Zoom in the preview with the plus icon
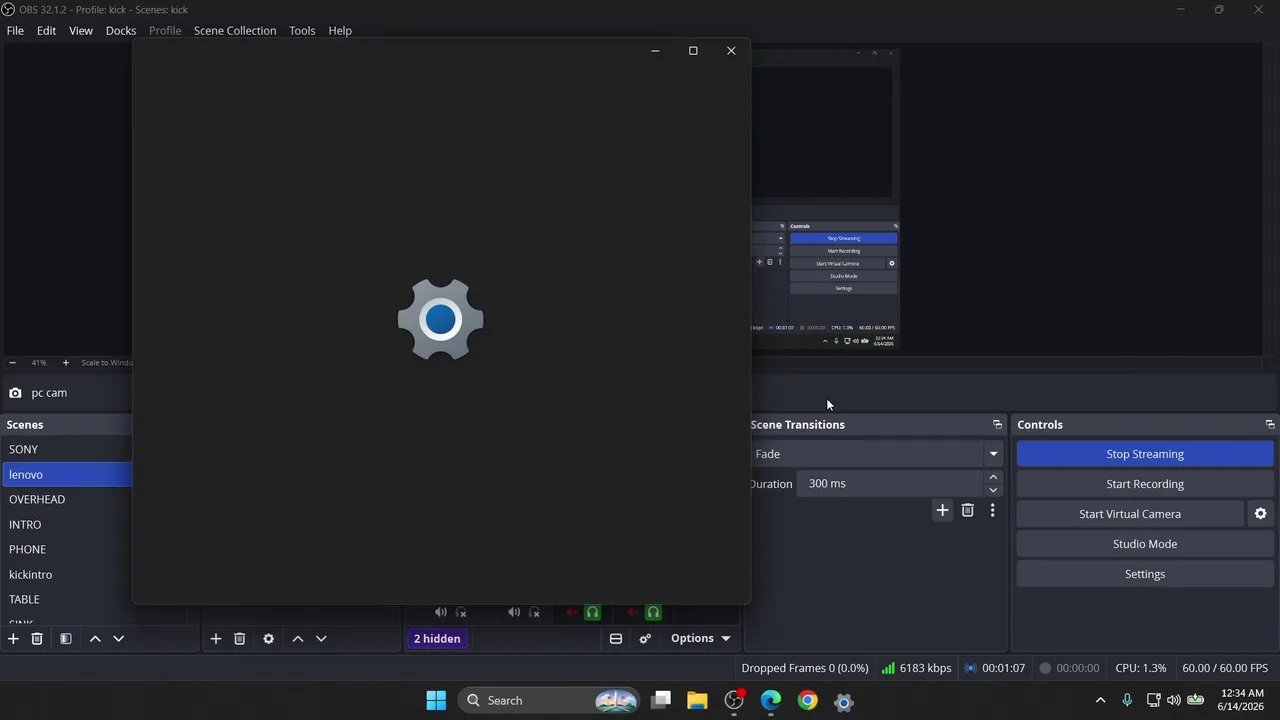This screenshot has width=1280, height=720. point(66,363)
